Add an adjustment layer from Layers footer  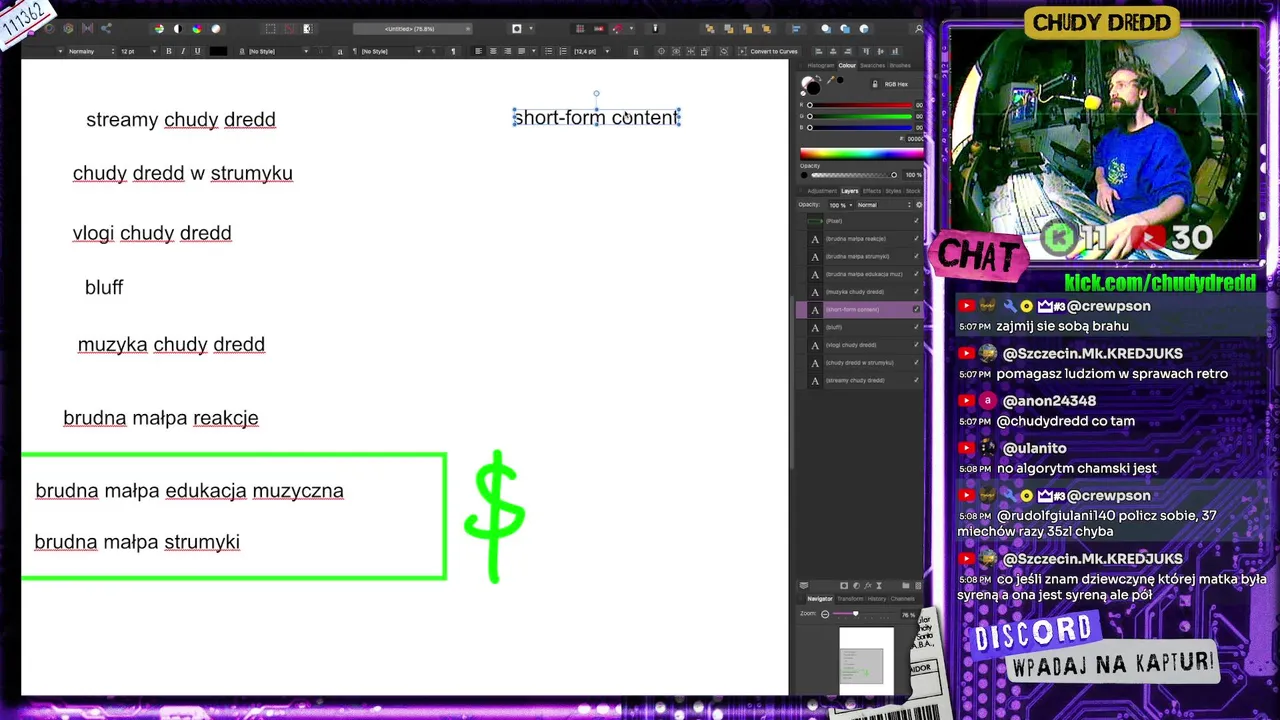coord(857,586)
